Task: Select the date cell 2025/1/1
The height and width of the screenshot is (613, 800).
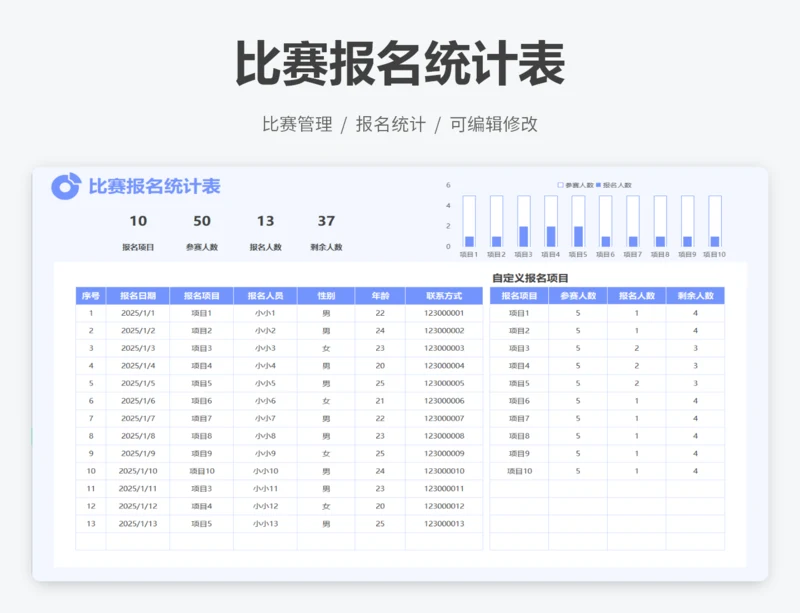Action: click(x=138, y=313)
